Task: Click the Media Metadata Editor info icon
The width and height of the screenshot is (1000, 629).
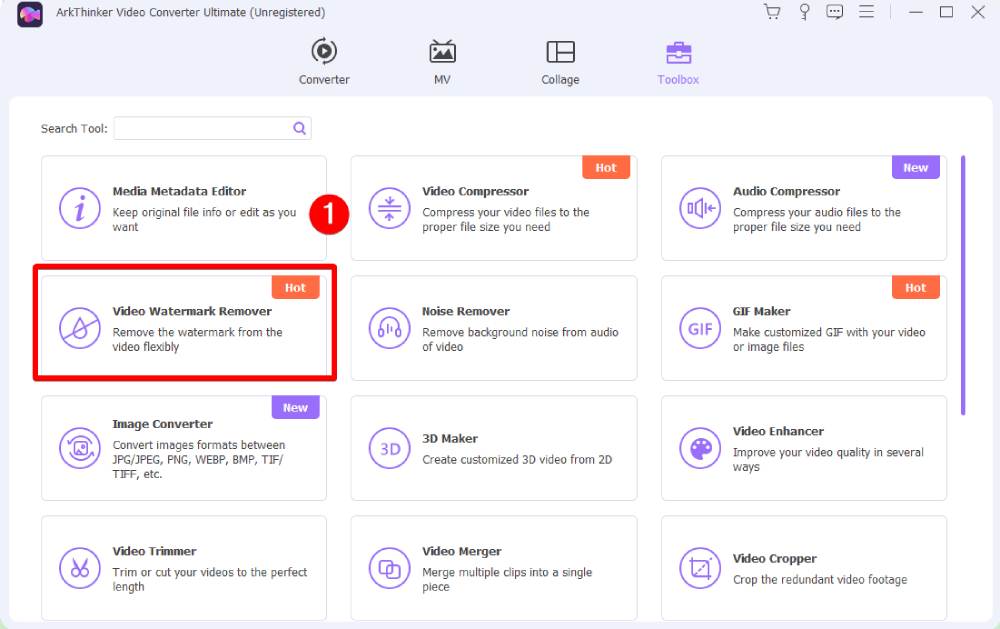Action: pos(80,208)
